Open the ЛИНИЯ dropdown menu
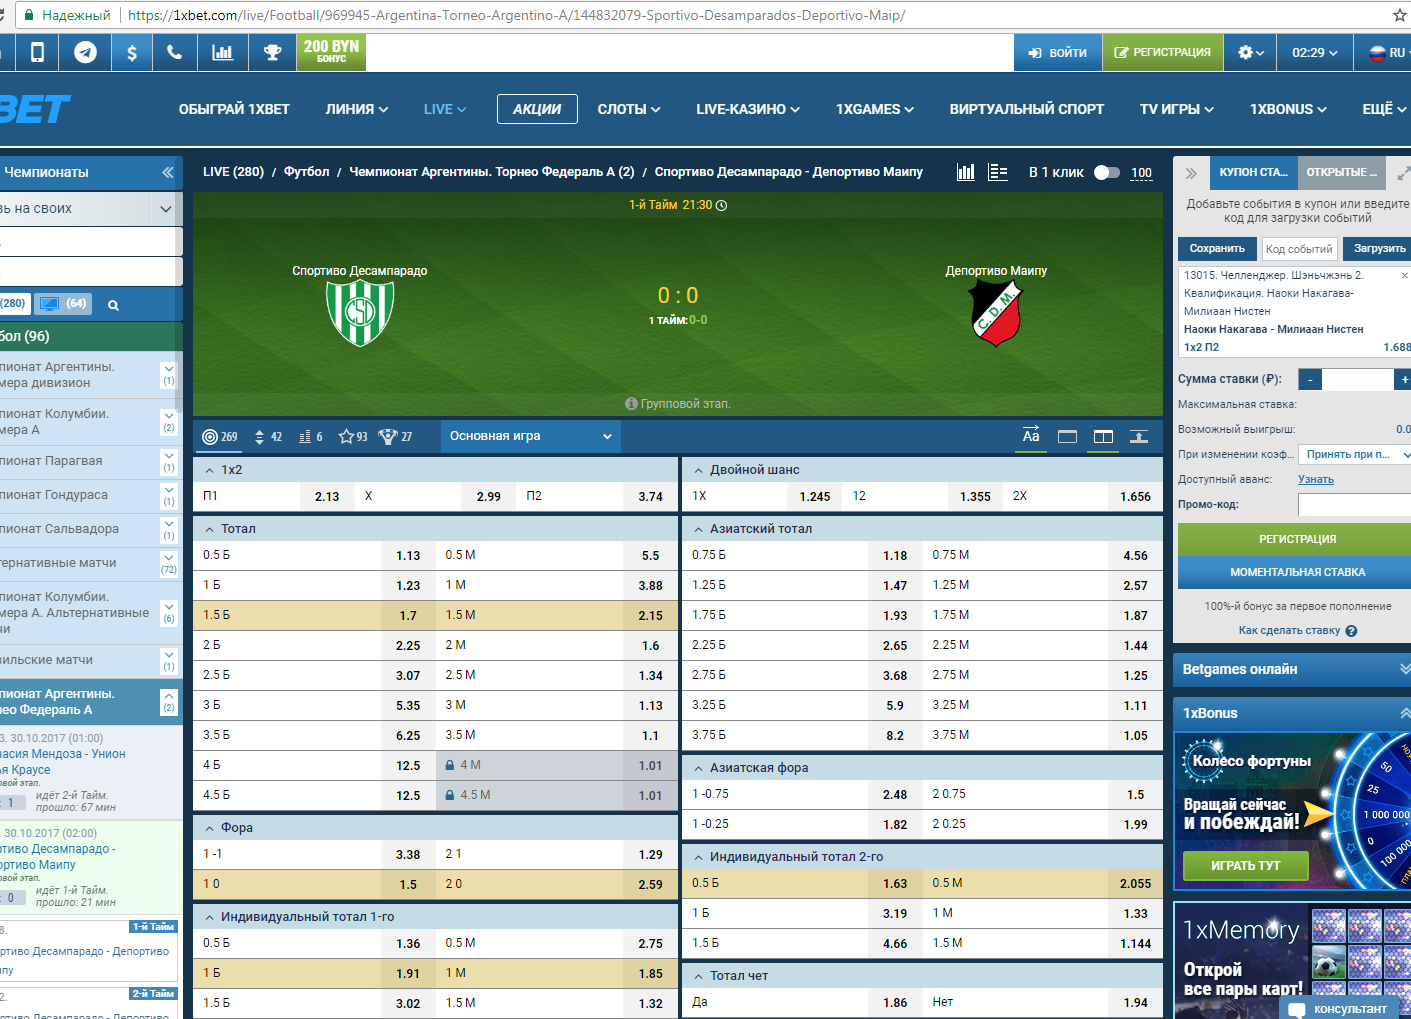This screenshot has width=1411, height=1019. pos(356,109)
